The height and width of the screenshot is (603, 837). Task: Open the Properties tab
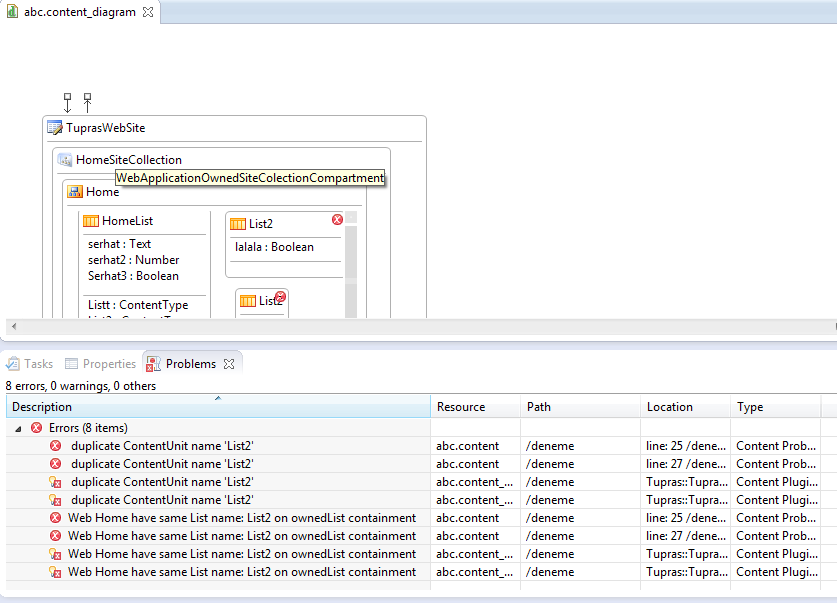click(100, 364)
